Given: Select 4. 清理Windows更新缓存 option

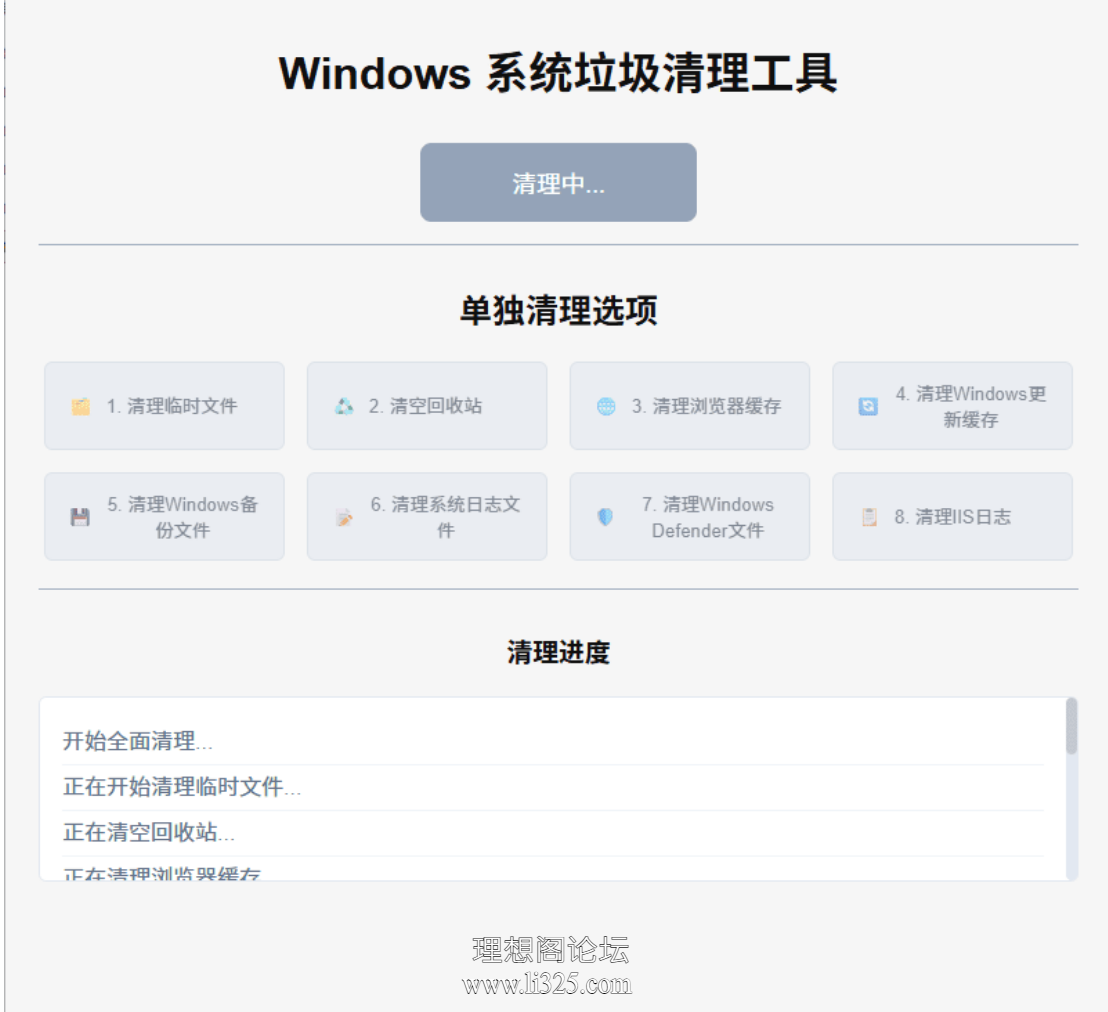Looking at the screenshot, I should tap(953, 406).
